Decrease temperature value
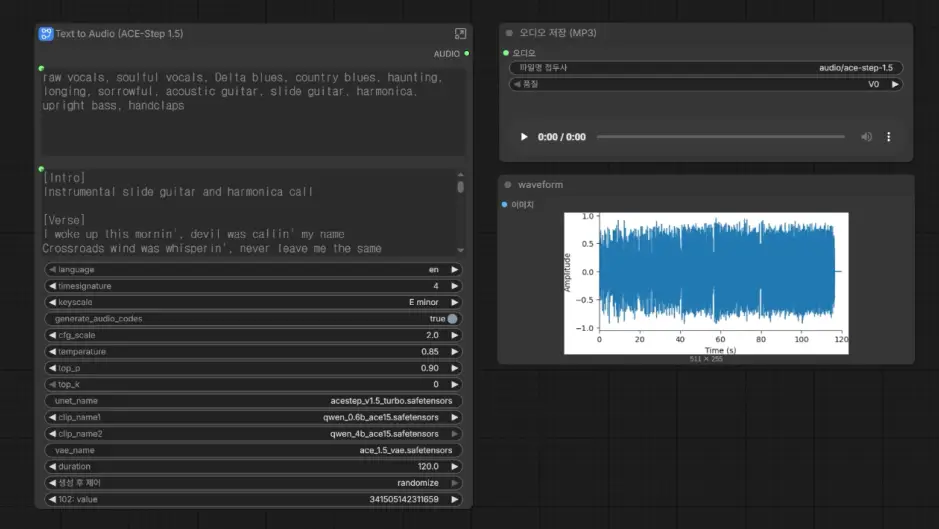 (52, 352)
